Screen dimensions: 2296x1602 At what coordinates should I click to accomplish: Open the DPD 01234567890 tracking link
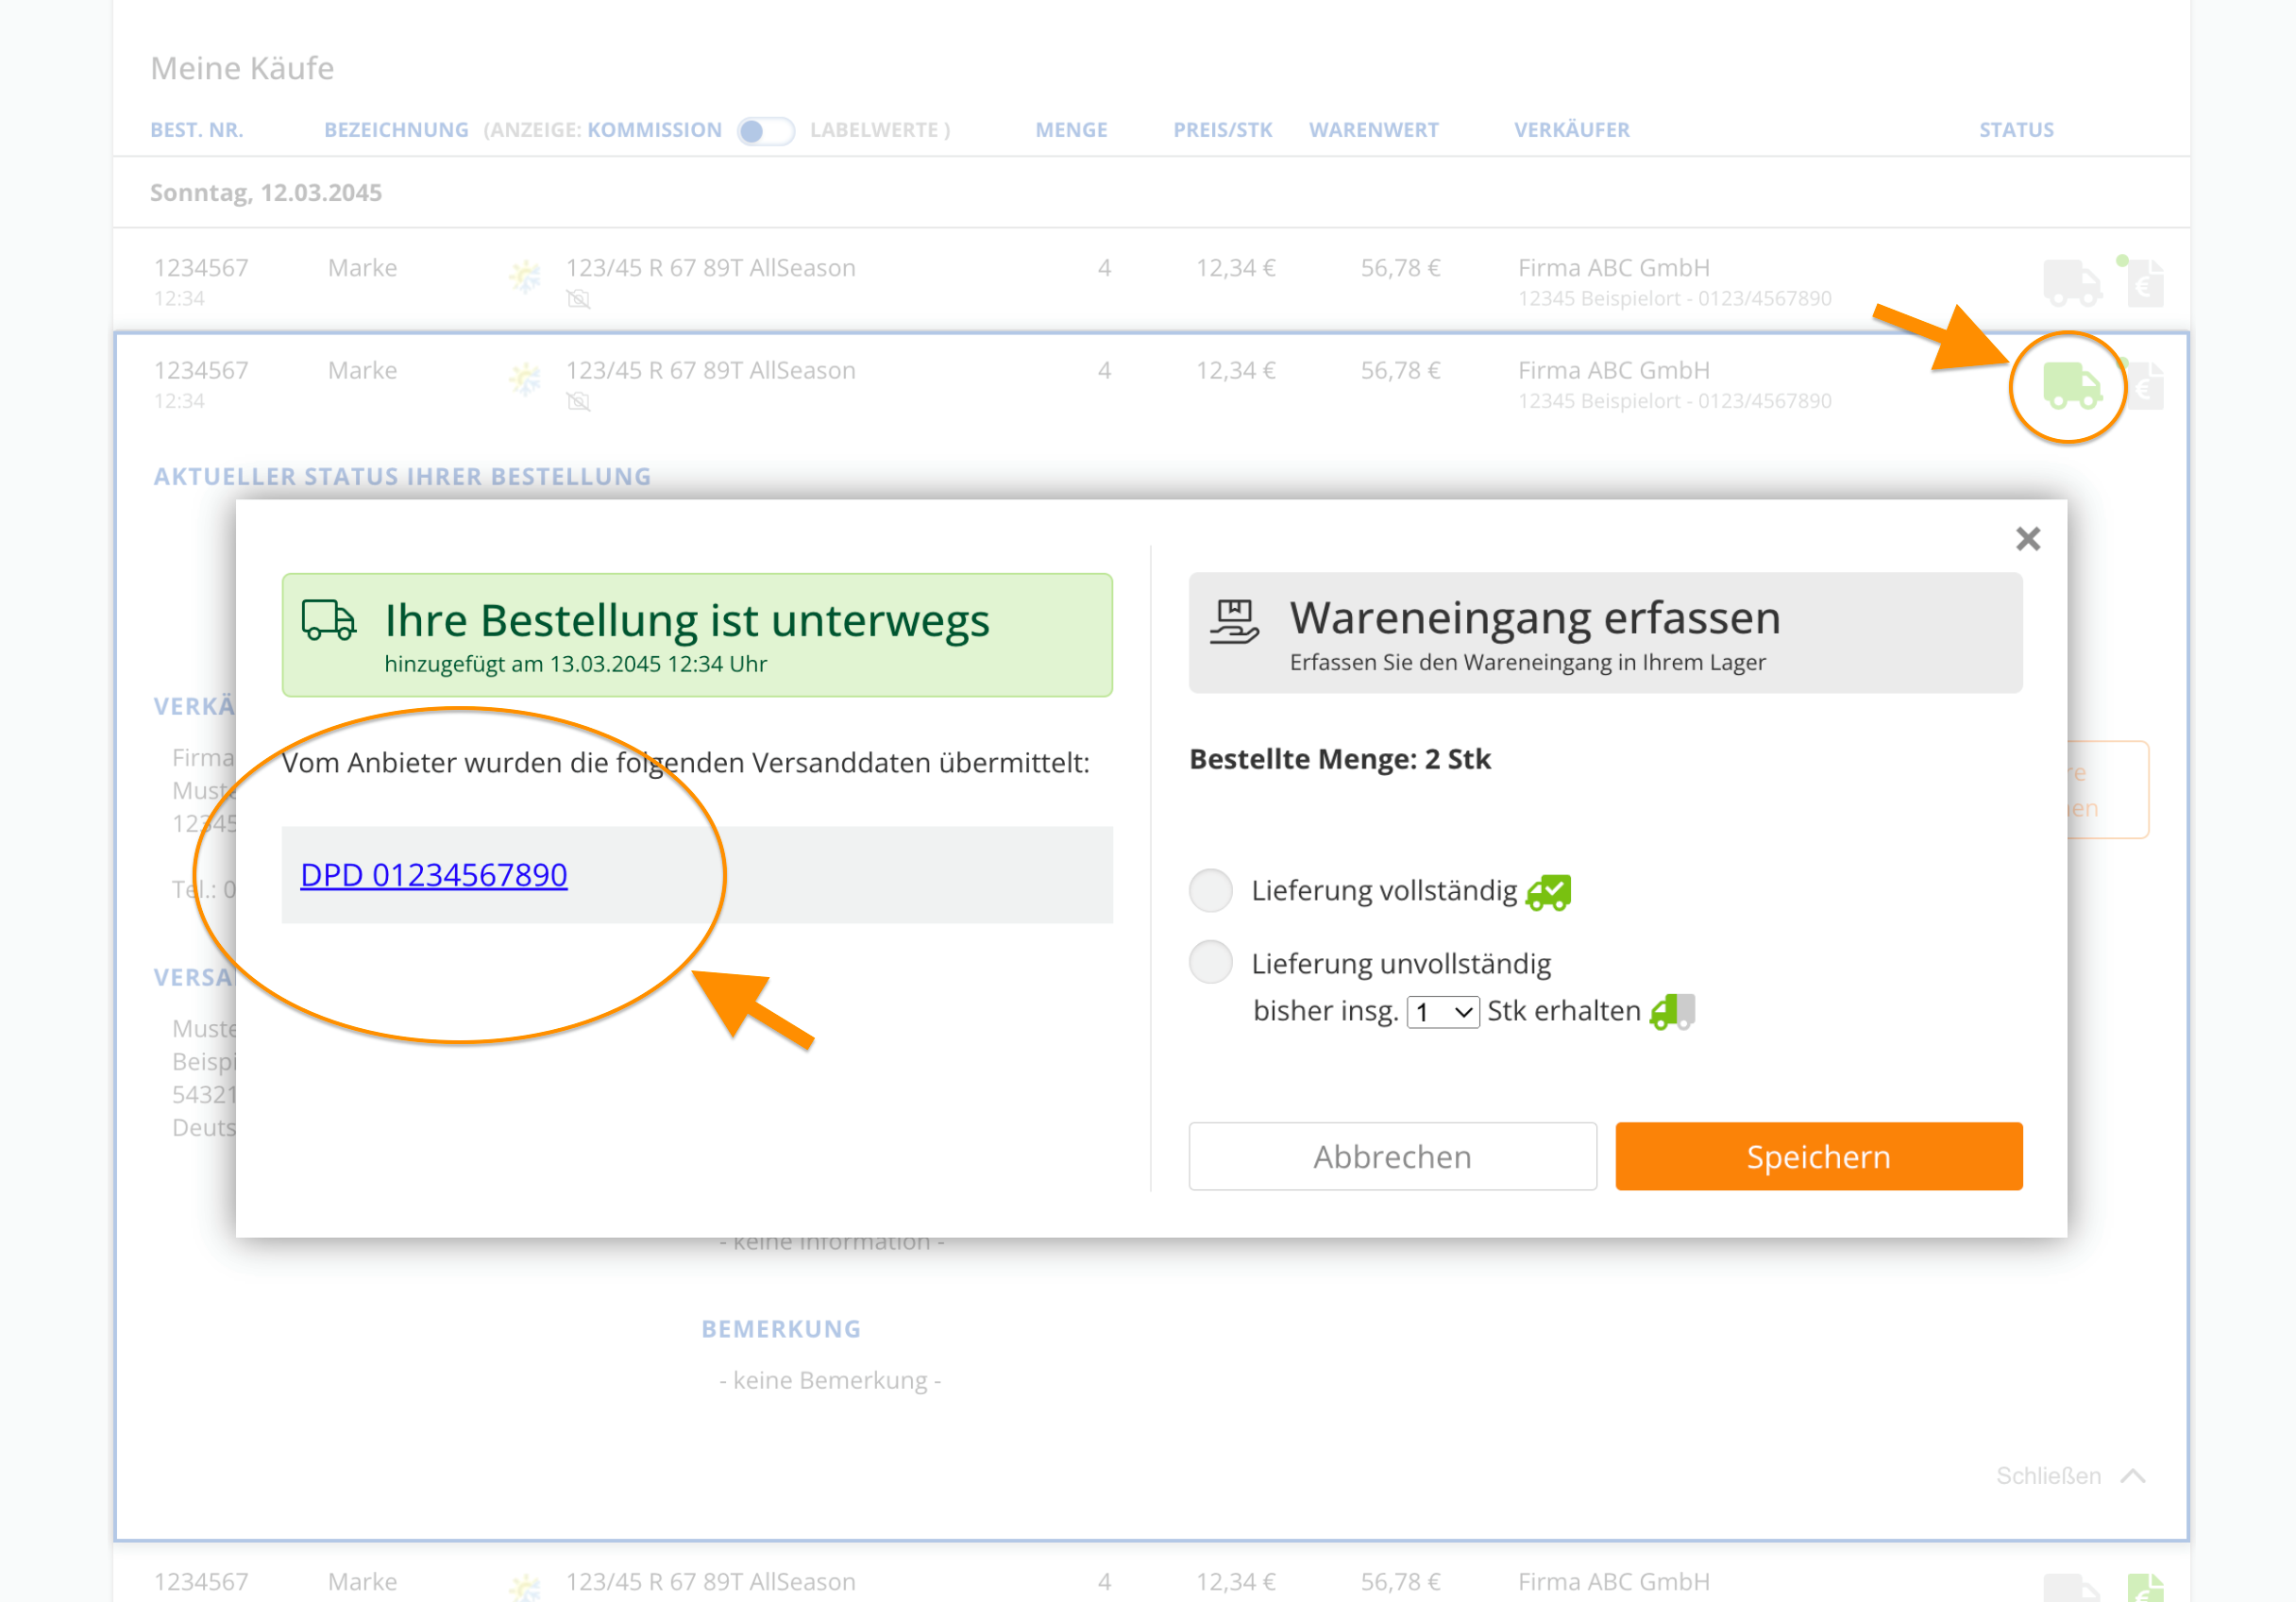433,874
